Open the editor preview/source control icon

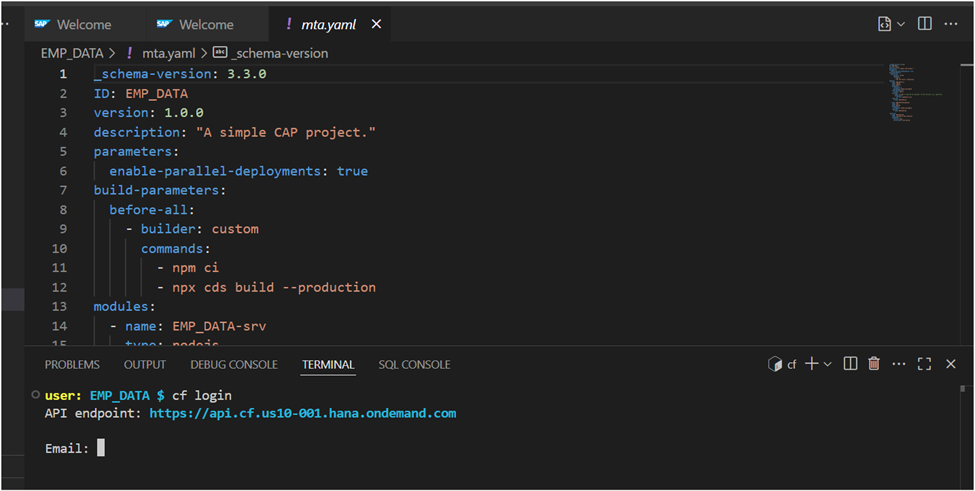[884, 24]
